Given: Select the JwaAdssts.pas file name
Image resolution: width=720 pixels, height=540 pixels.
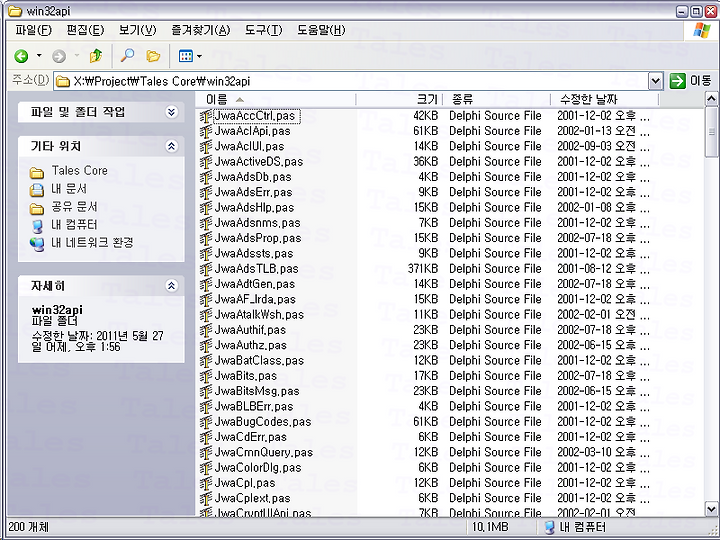Looking at the screenshot, I should [x=254, y=253].
